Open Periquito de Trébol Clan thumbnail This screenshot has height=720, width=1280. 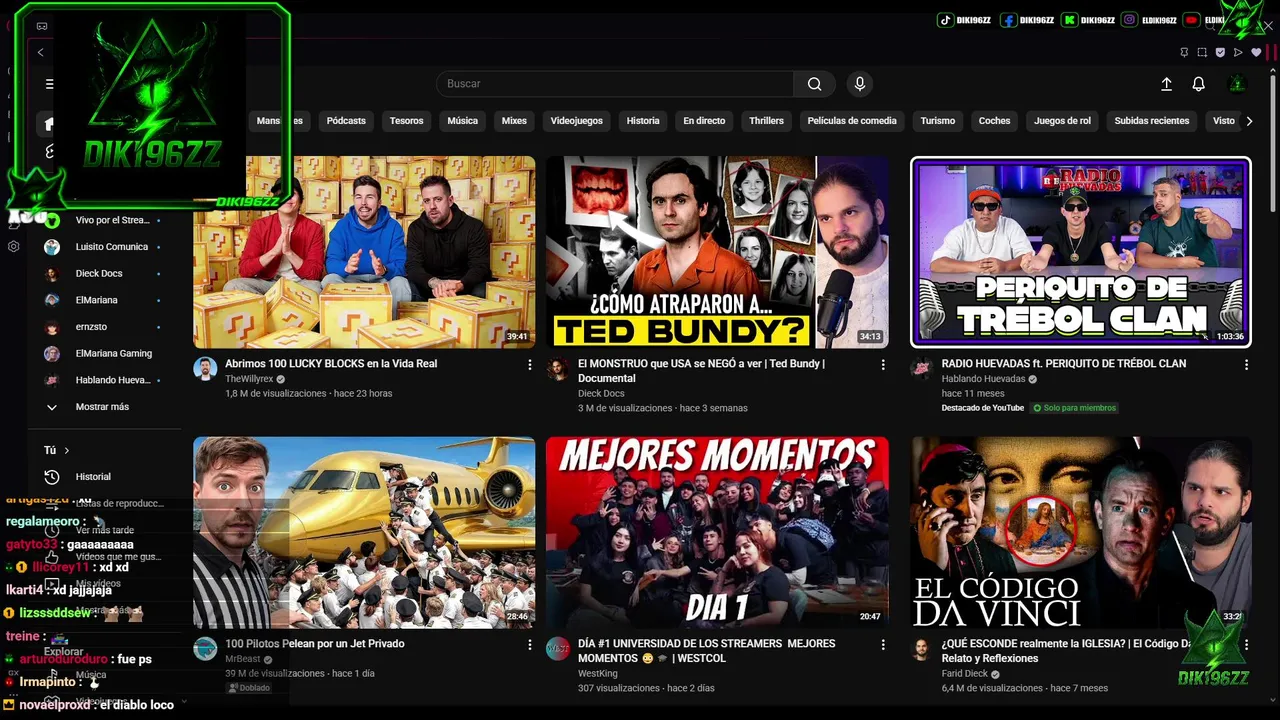1081,252
